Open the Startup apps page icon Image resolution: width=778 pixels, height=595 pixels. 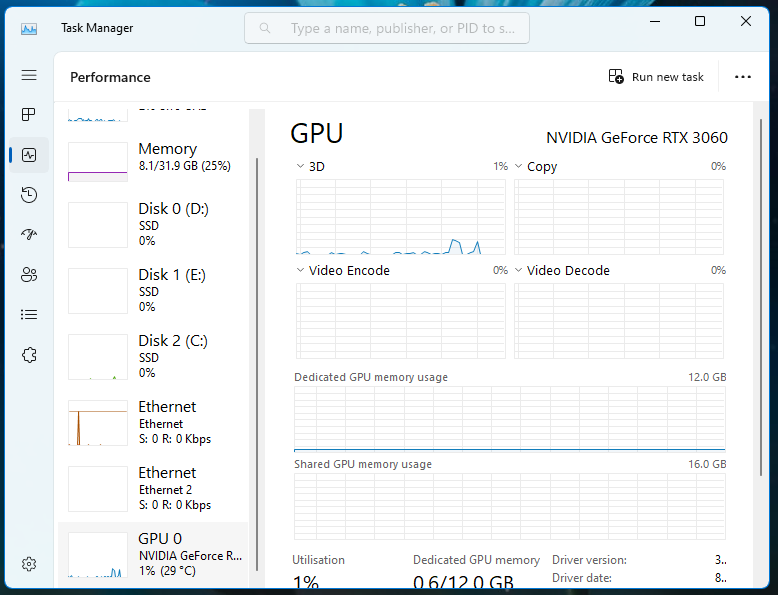tap(29, 234)
